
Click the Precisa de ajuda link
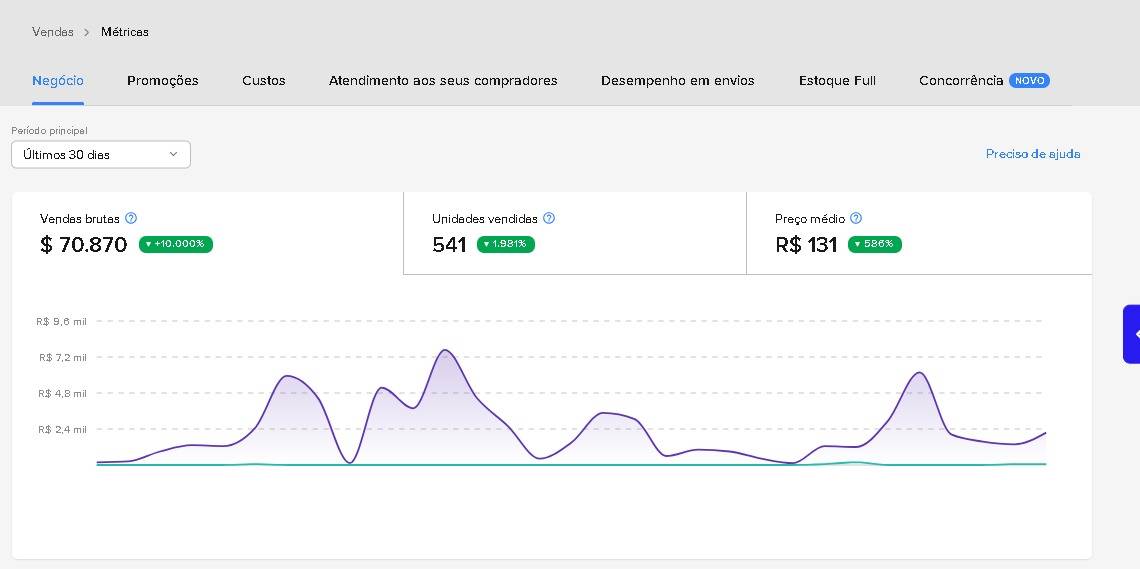pyautogui.click(x=1033, y=154)
